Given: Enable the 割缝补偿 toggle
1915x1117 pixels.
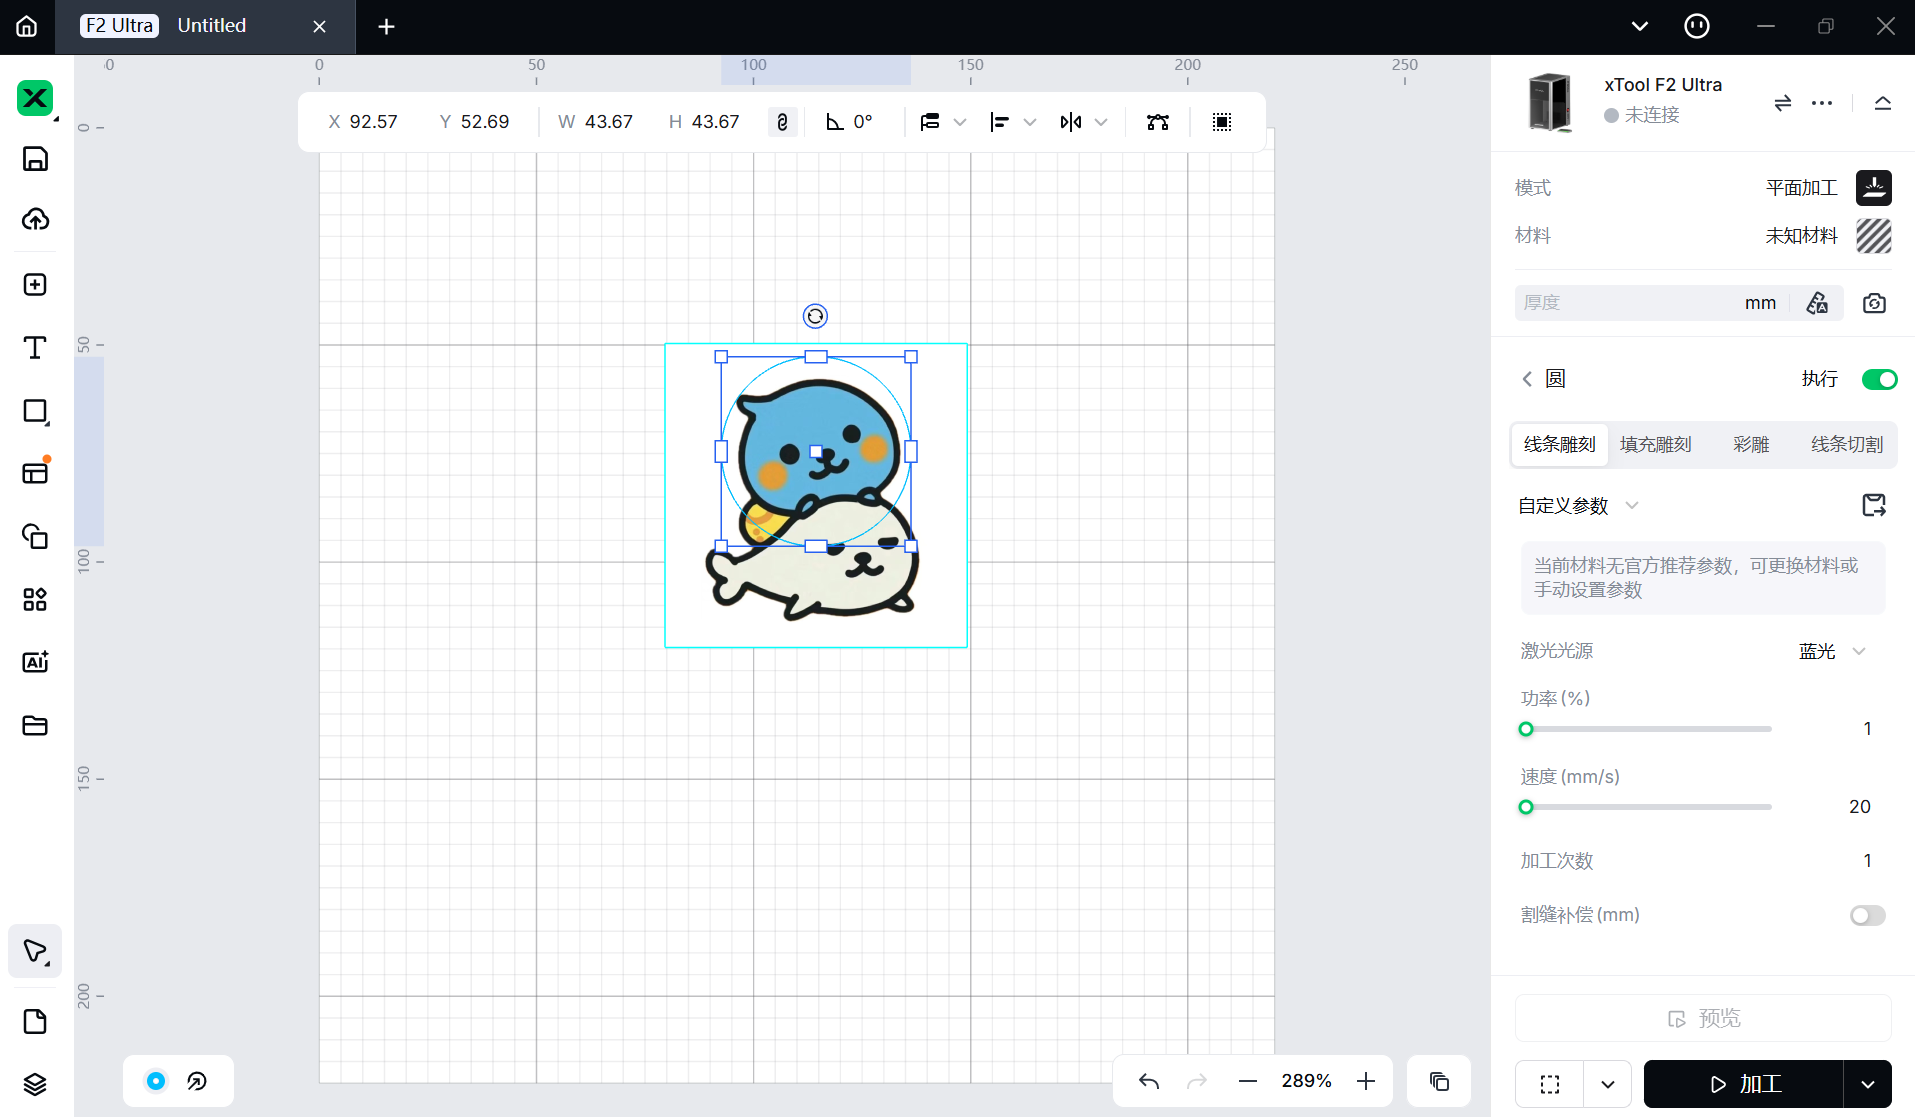Looking at the screenshot, I should point(1867,916).
